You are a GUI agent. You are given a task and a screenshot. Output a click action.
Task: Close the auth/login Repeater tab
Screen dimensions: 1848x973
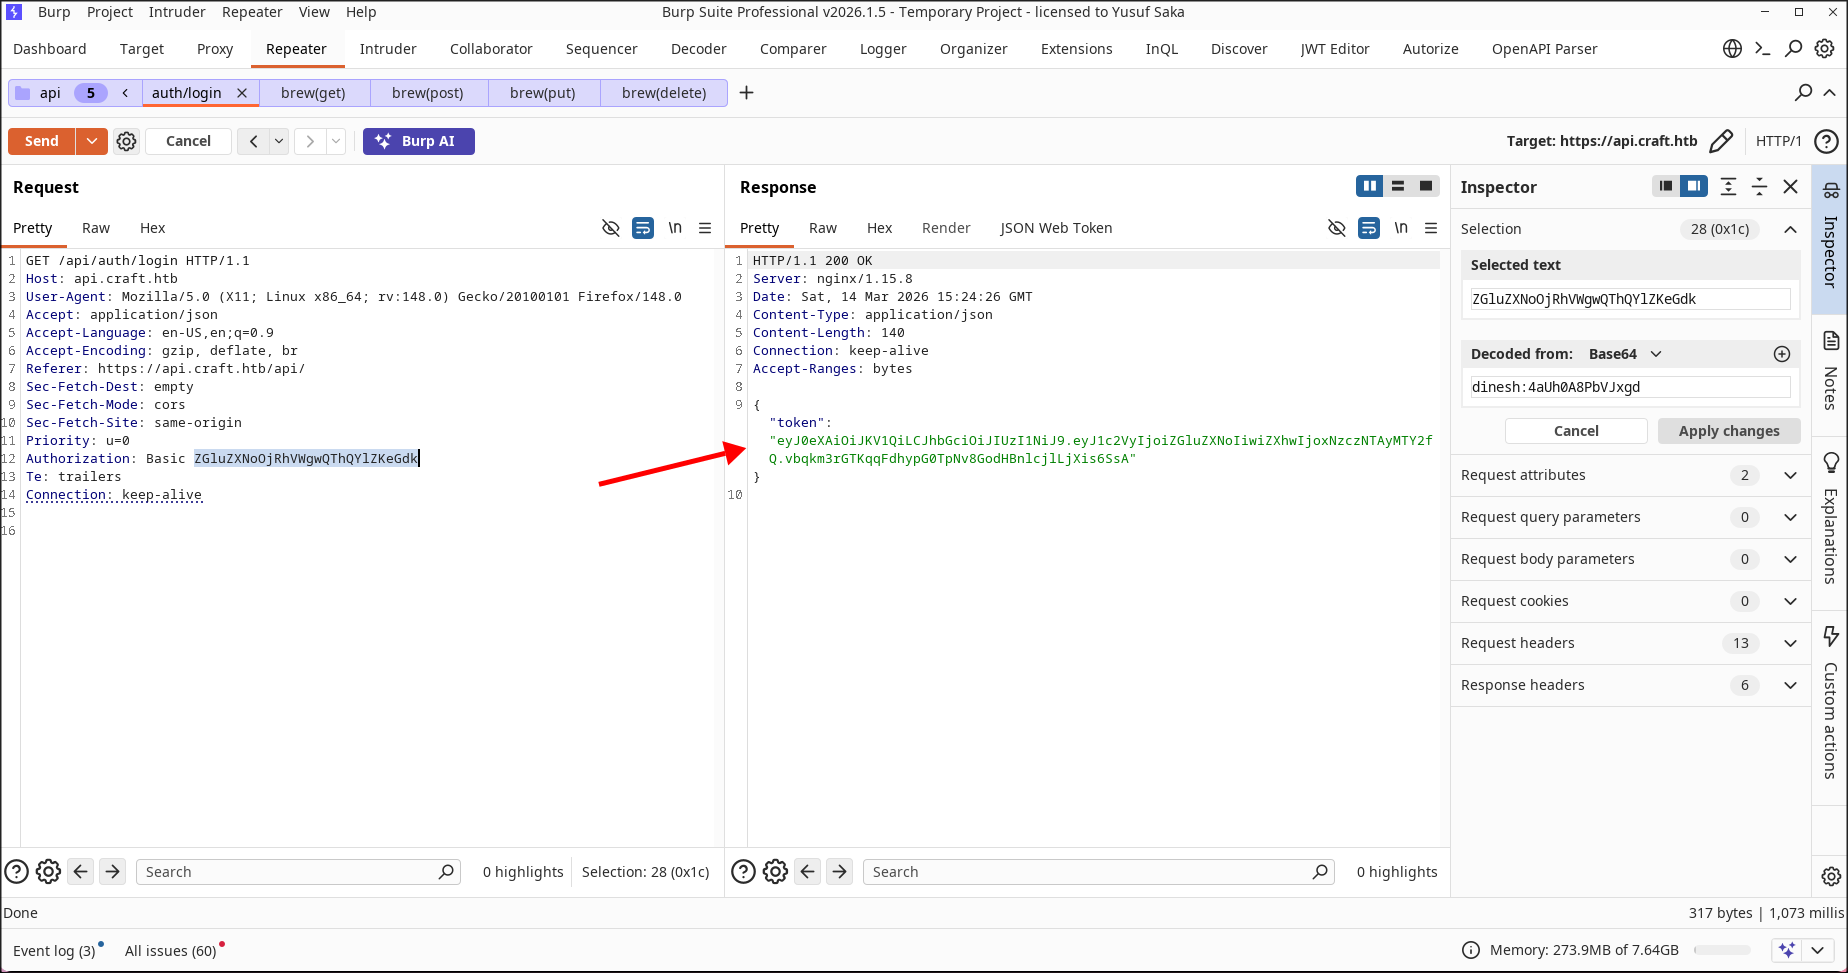pyautogui.click(x=242, y=93)
